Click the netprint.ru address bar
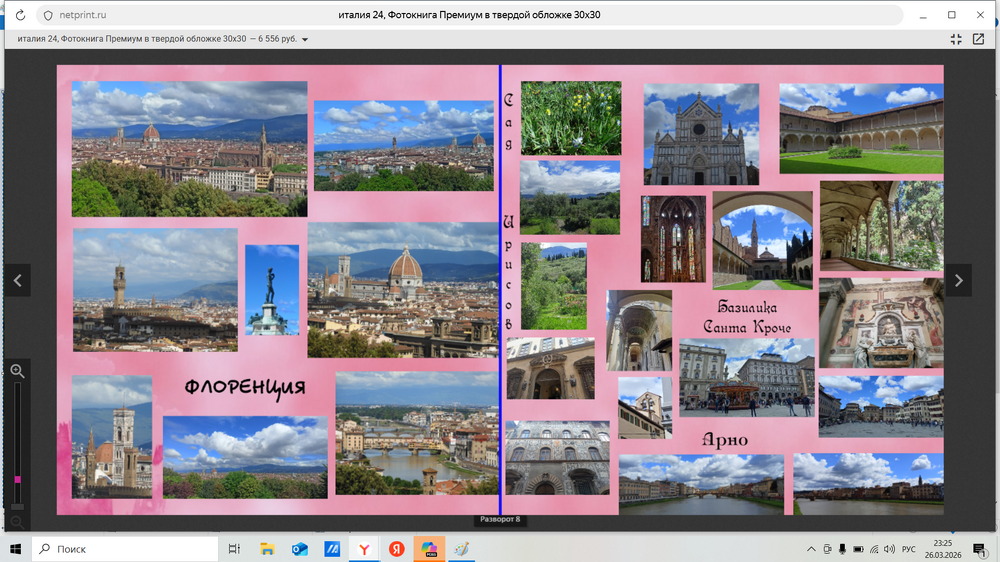Screen dimensions: 1000x562 click(84, 15)
